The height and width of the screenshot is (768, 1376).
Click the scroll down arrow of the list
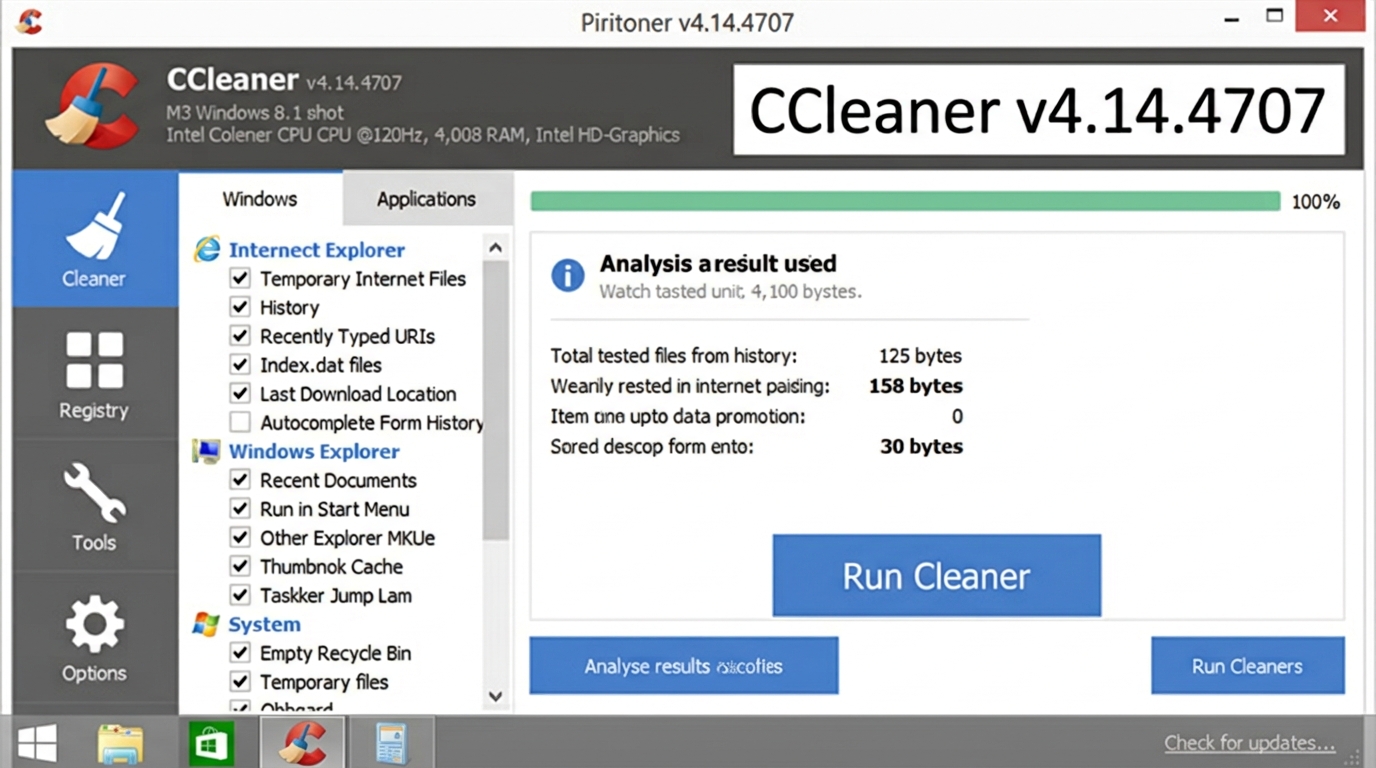point(496,696)
